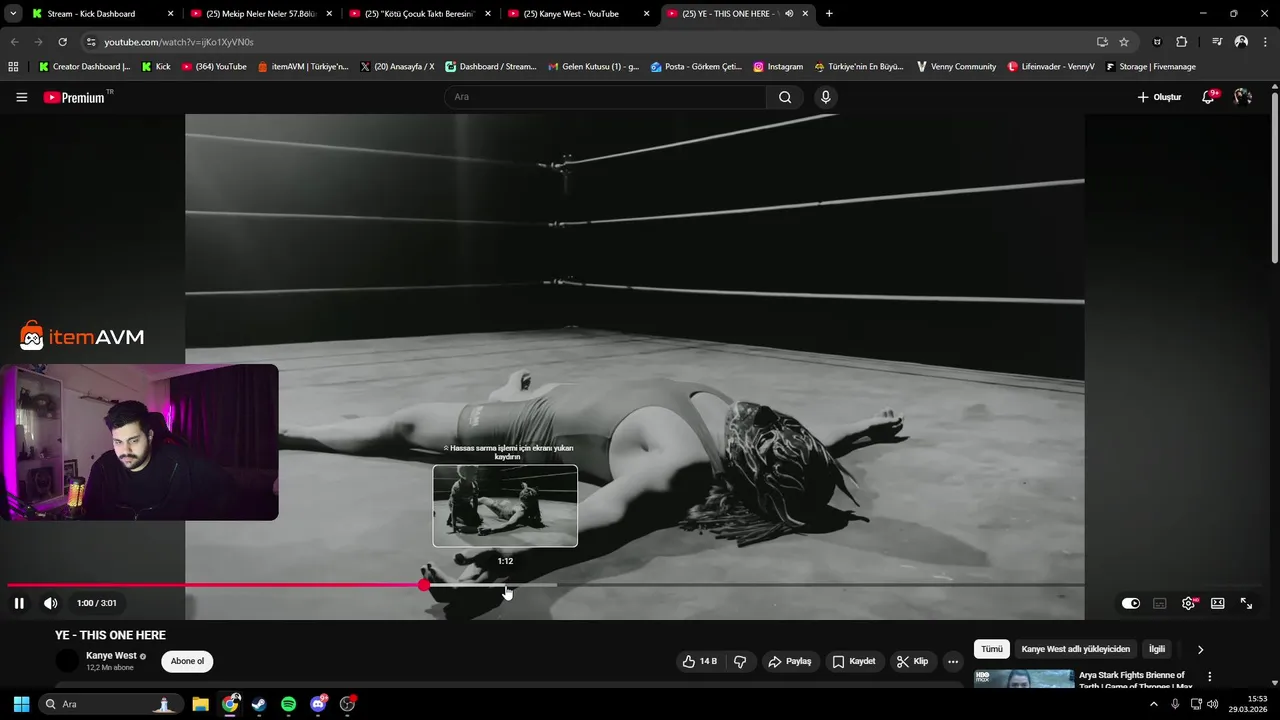Subscribe with the Abone ol button
The height and width of the screenshot is (720, 1280).
[x=187, y=661]
